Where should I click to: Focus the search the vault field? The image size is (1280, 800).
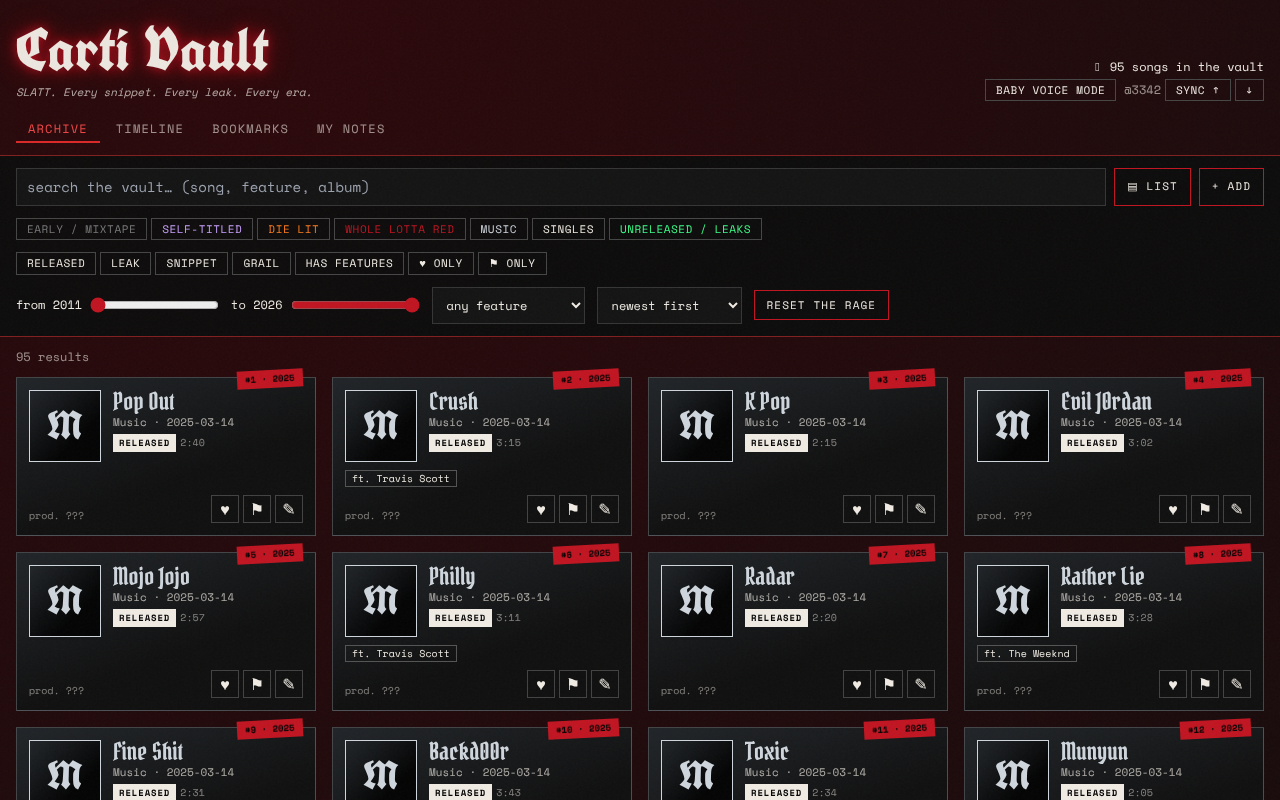tap(561, 187)
